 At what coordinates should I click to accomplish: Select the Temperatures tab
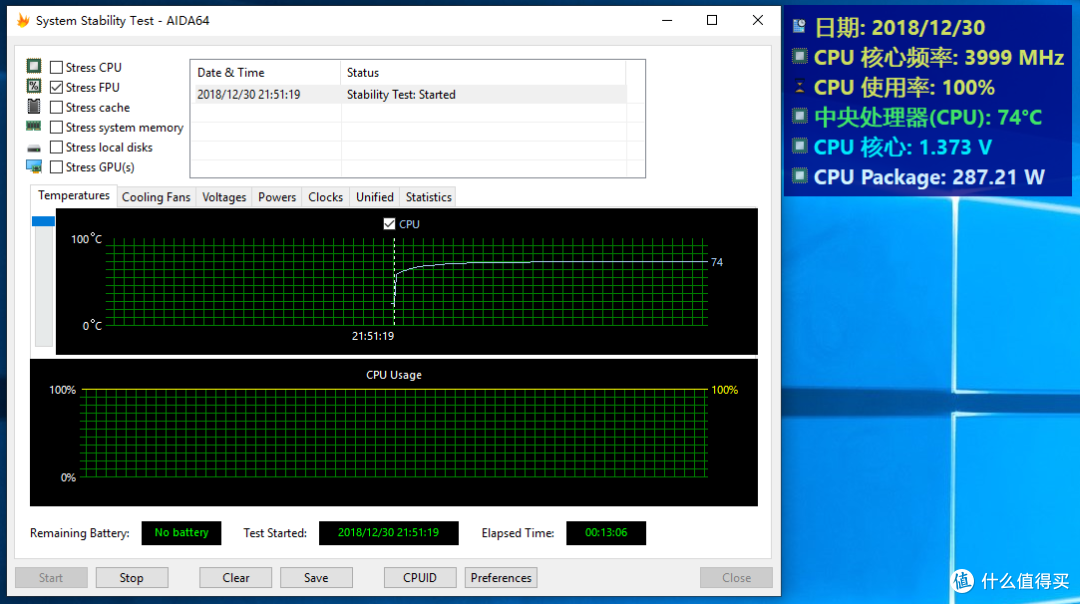click(74, 196)
